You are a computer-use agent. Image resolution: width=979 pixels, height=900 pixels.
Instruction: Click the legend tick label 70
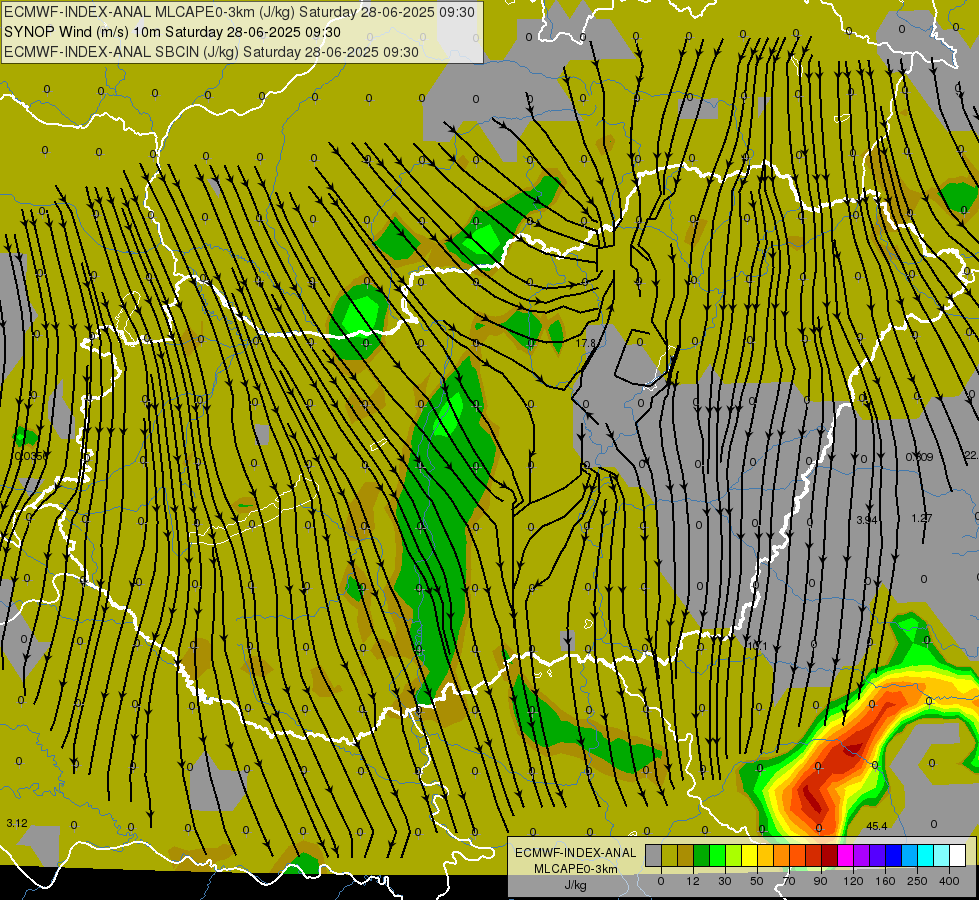[789, 881]
